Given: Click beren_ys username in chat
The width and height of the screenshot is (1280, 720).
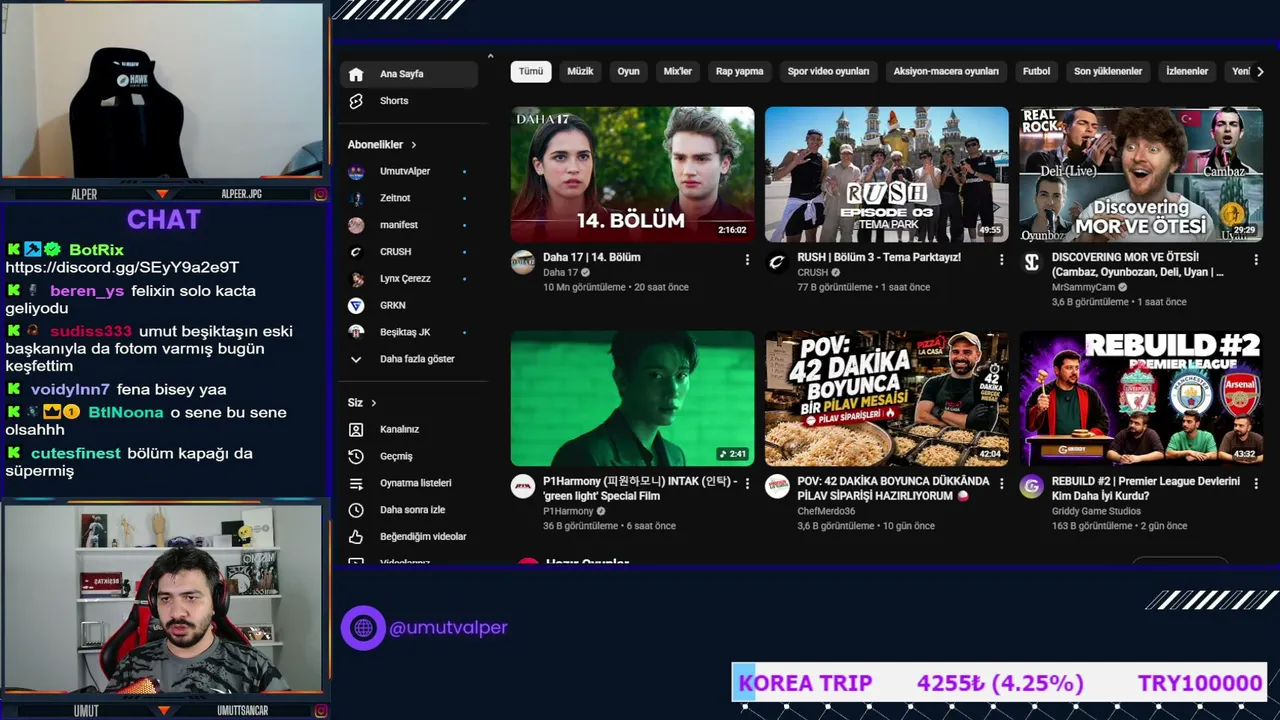Looking at the screenshot, I should point(87,291).
